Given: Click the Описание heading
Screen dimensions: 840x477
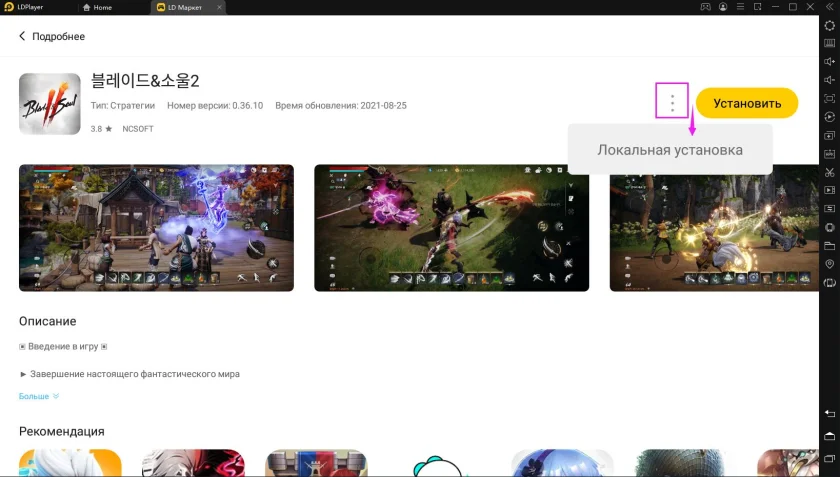Looking at the screenshot, I should 48,321.
